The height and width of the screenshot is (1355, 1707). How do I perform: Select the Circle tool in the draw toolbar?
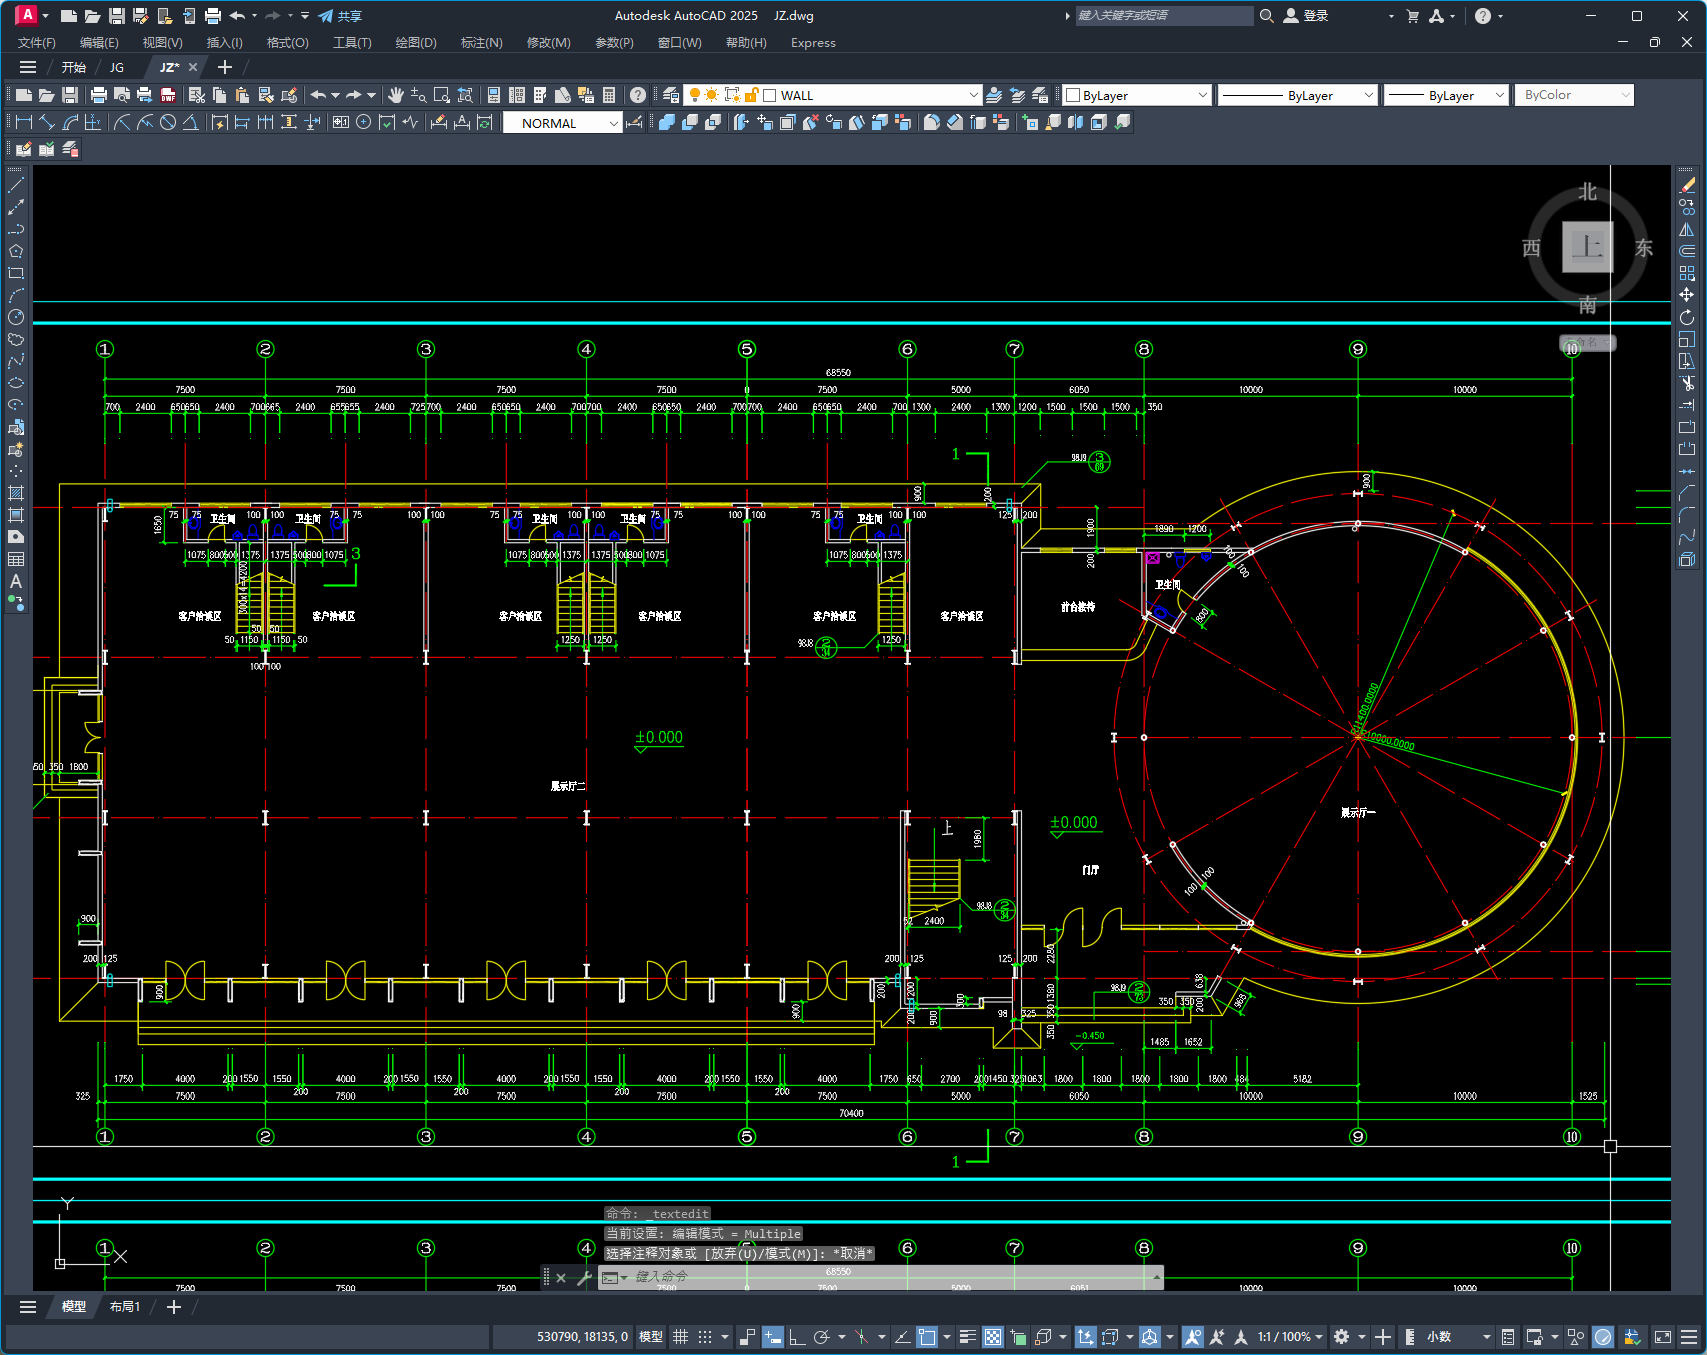pyautogui.click(x=16, y=317)
